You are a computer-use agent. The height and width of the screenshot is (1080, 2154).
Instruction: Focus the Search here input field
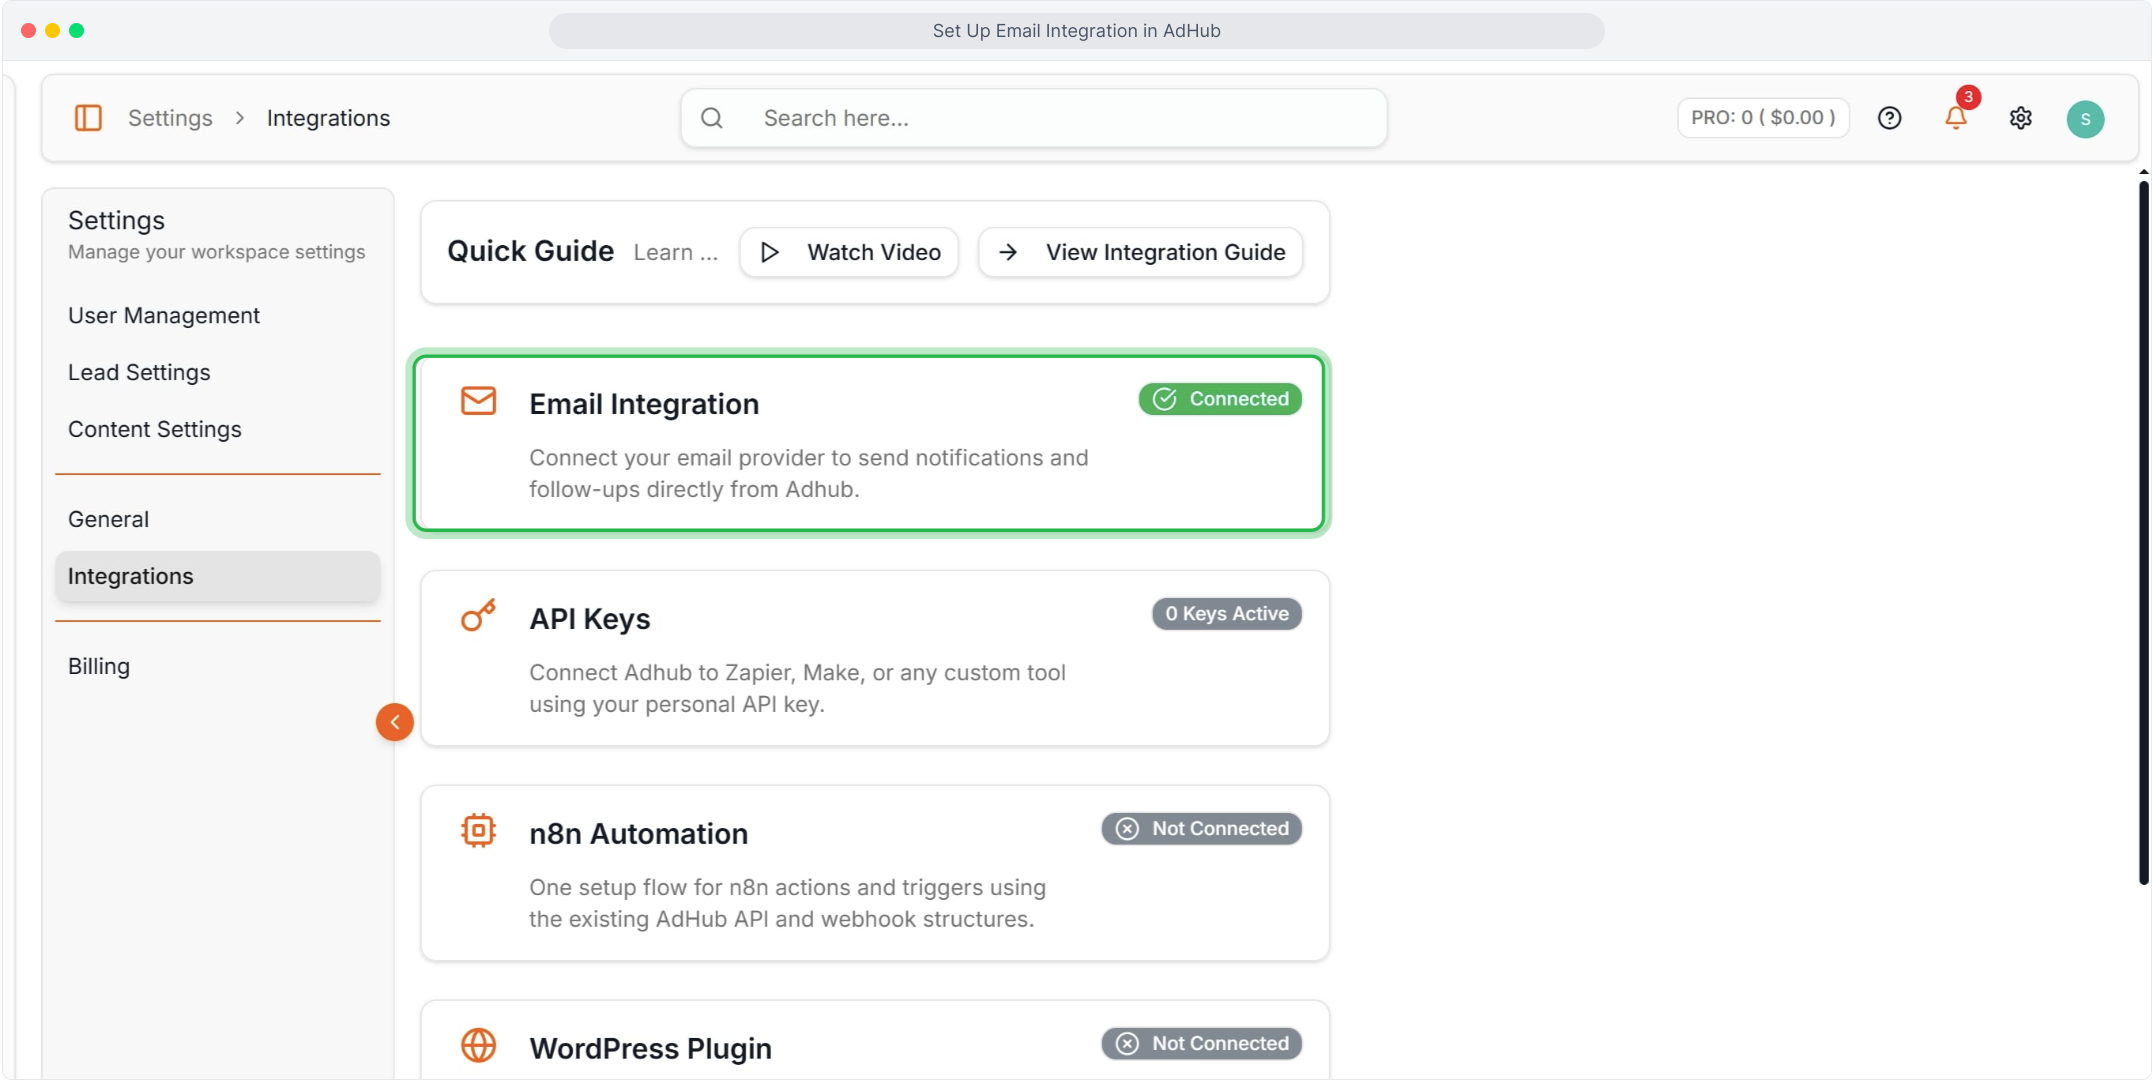[x=1034, y=118]
